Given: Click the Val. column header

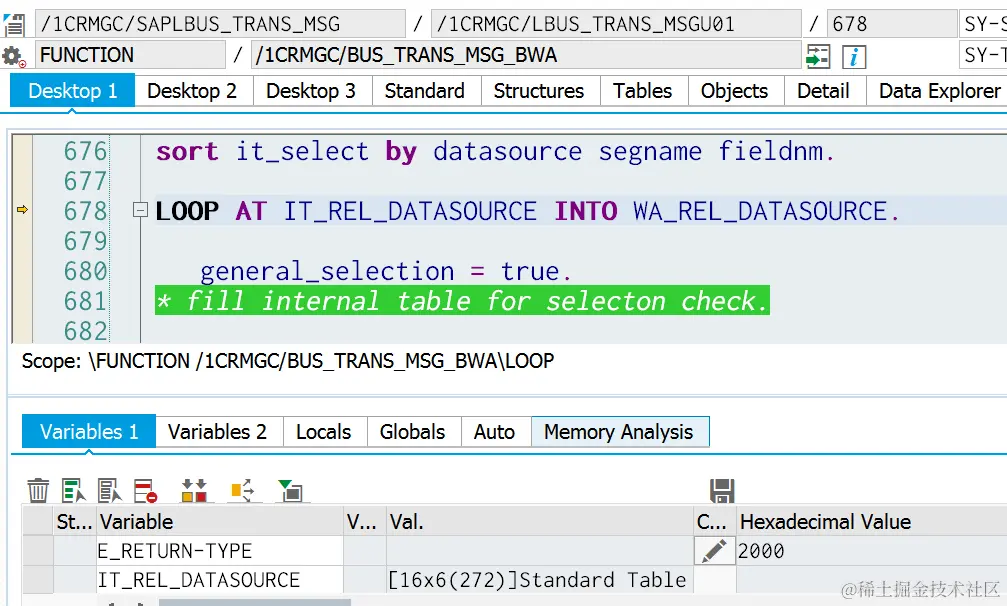Looking at the screenshot, I should pyautogui.click(x=539, y=521).
